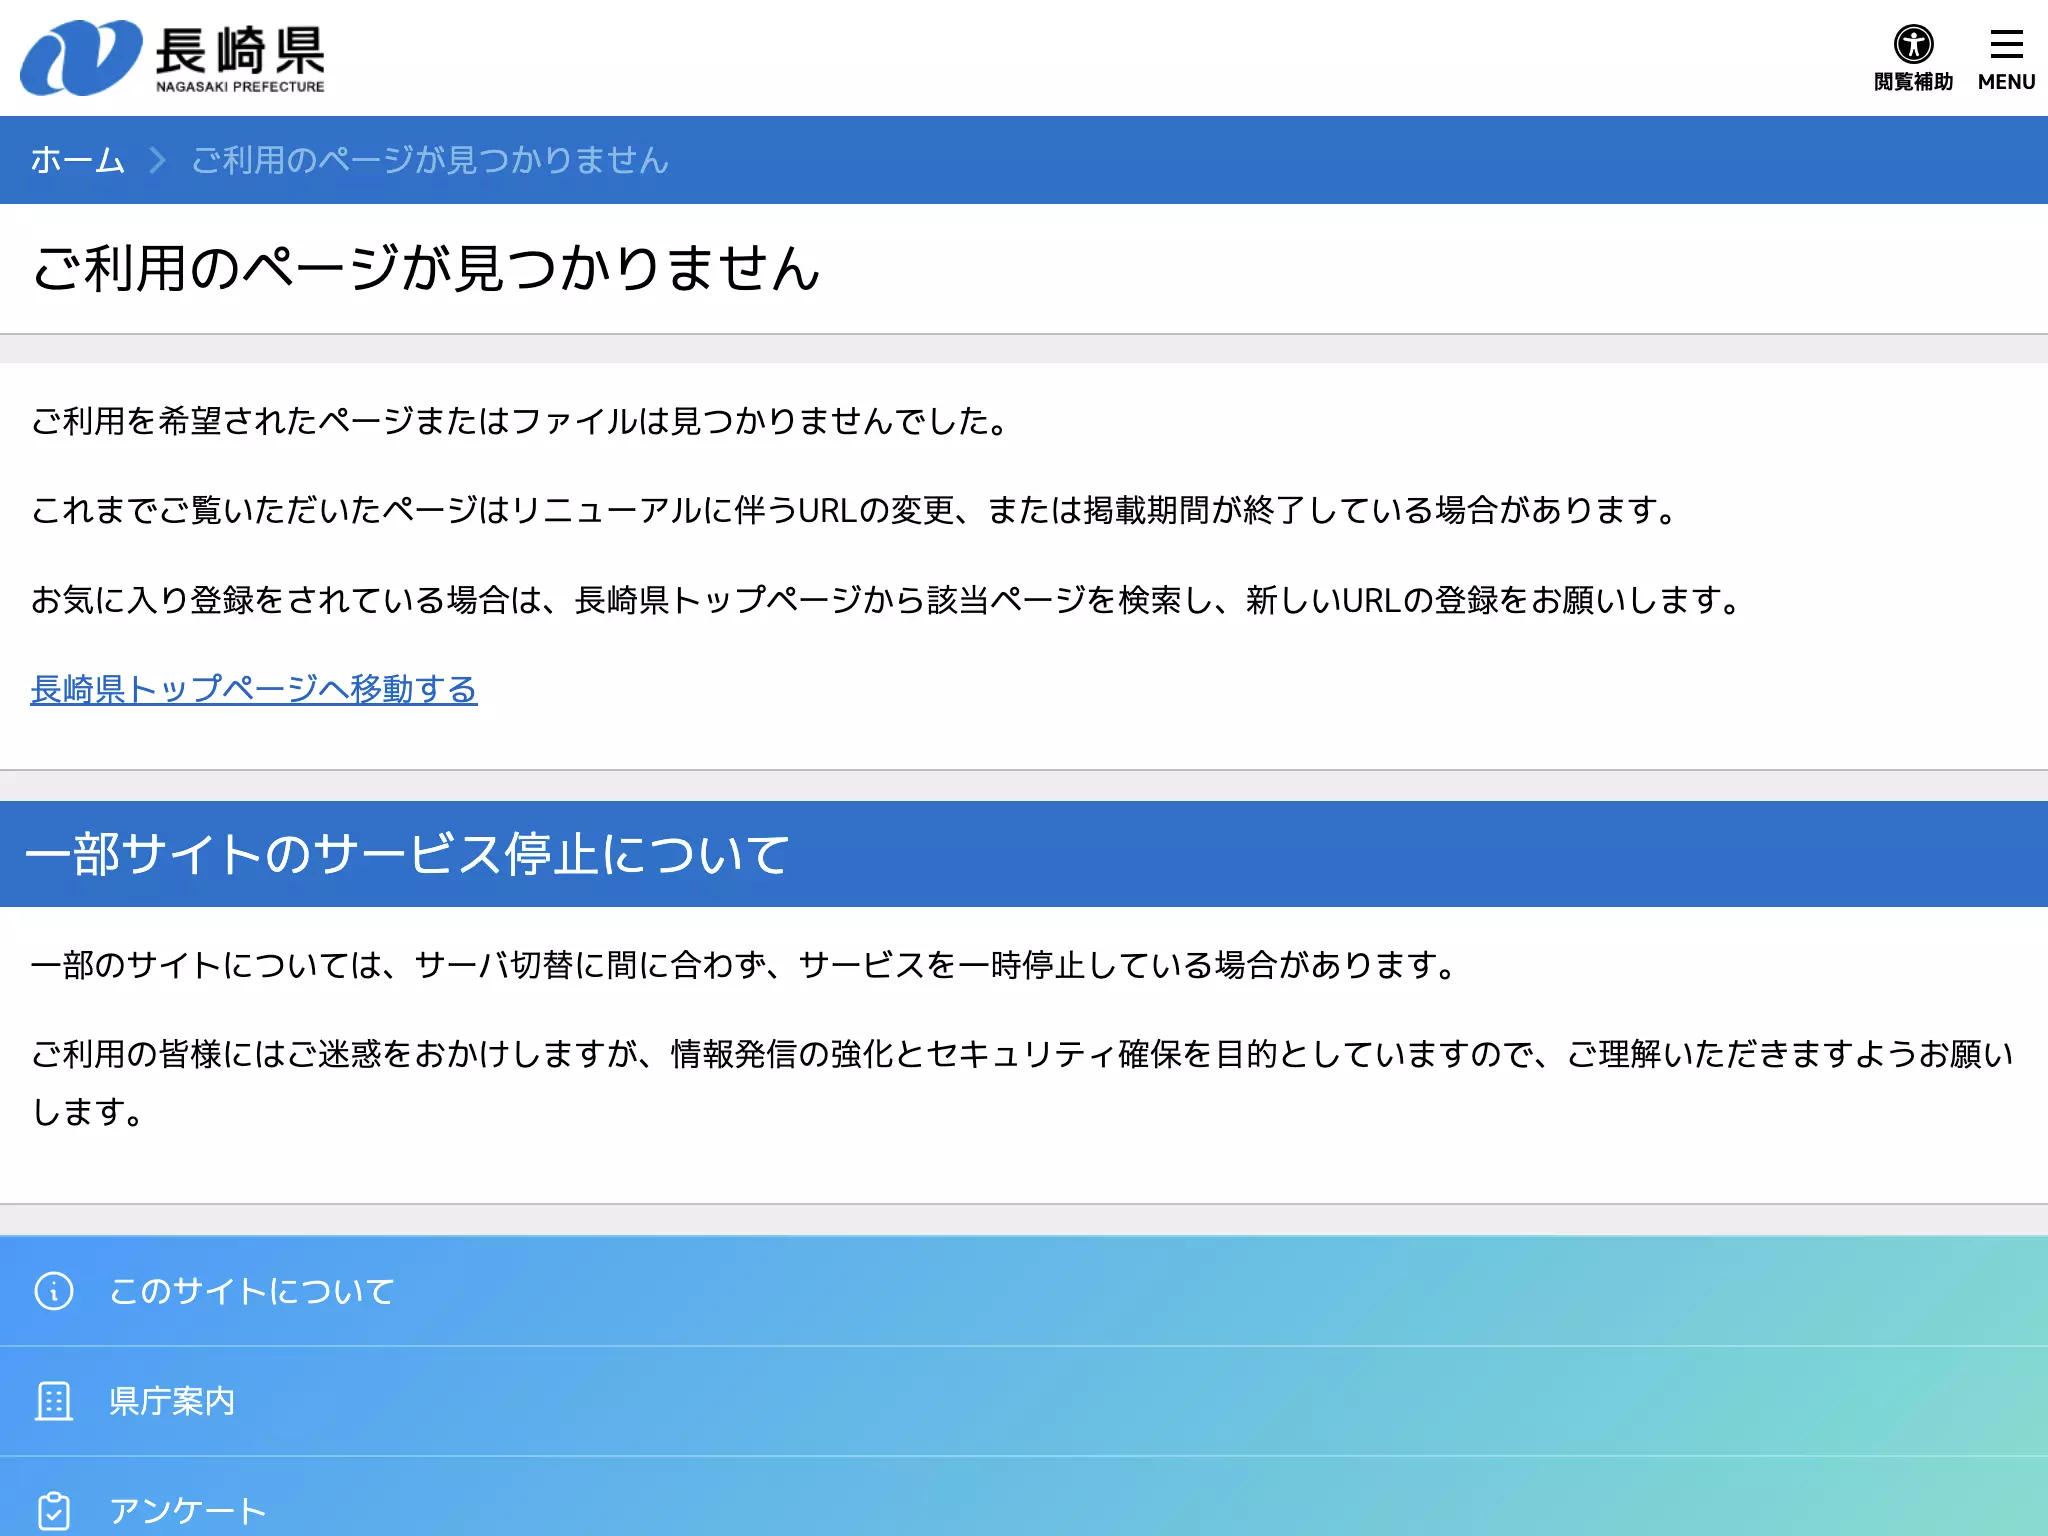Click the sentence starting ご利用を希望されたページ
The width and height of the screenshot is (2048, 1536).
(x=520, y=421)
